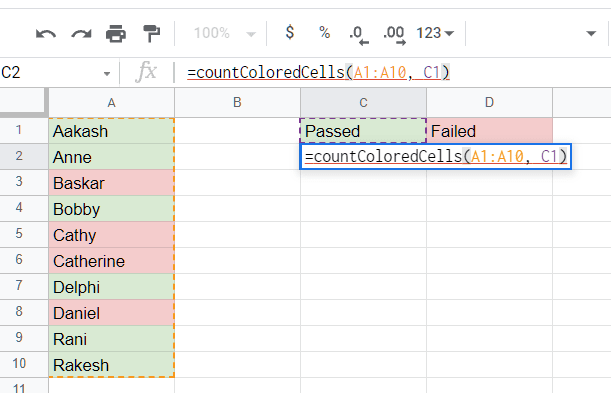Open the 100% zoom dropdown
The width and height of the screenshot is (611, 393).
tap(224, 33)
